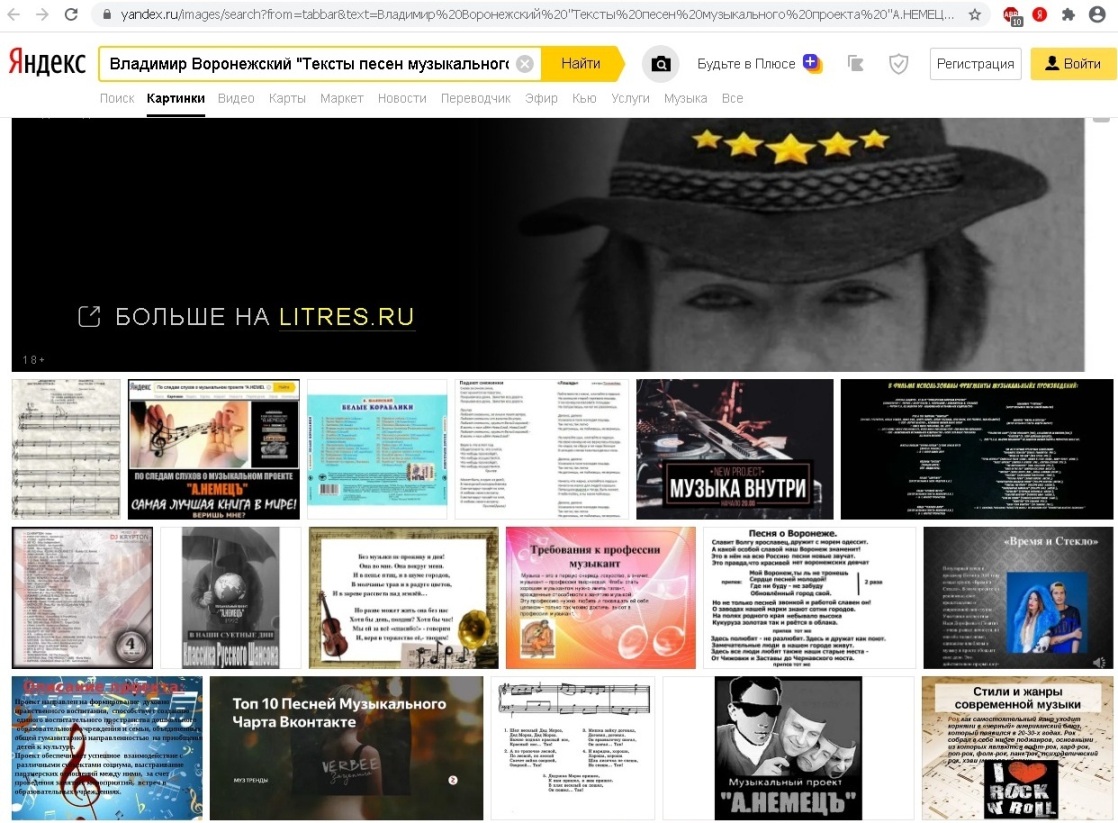The width and height of the screenshot is (1118, 823).
Task: Go back with the browser back arrow
Action: (14, 14)
